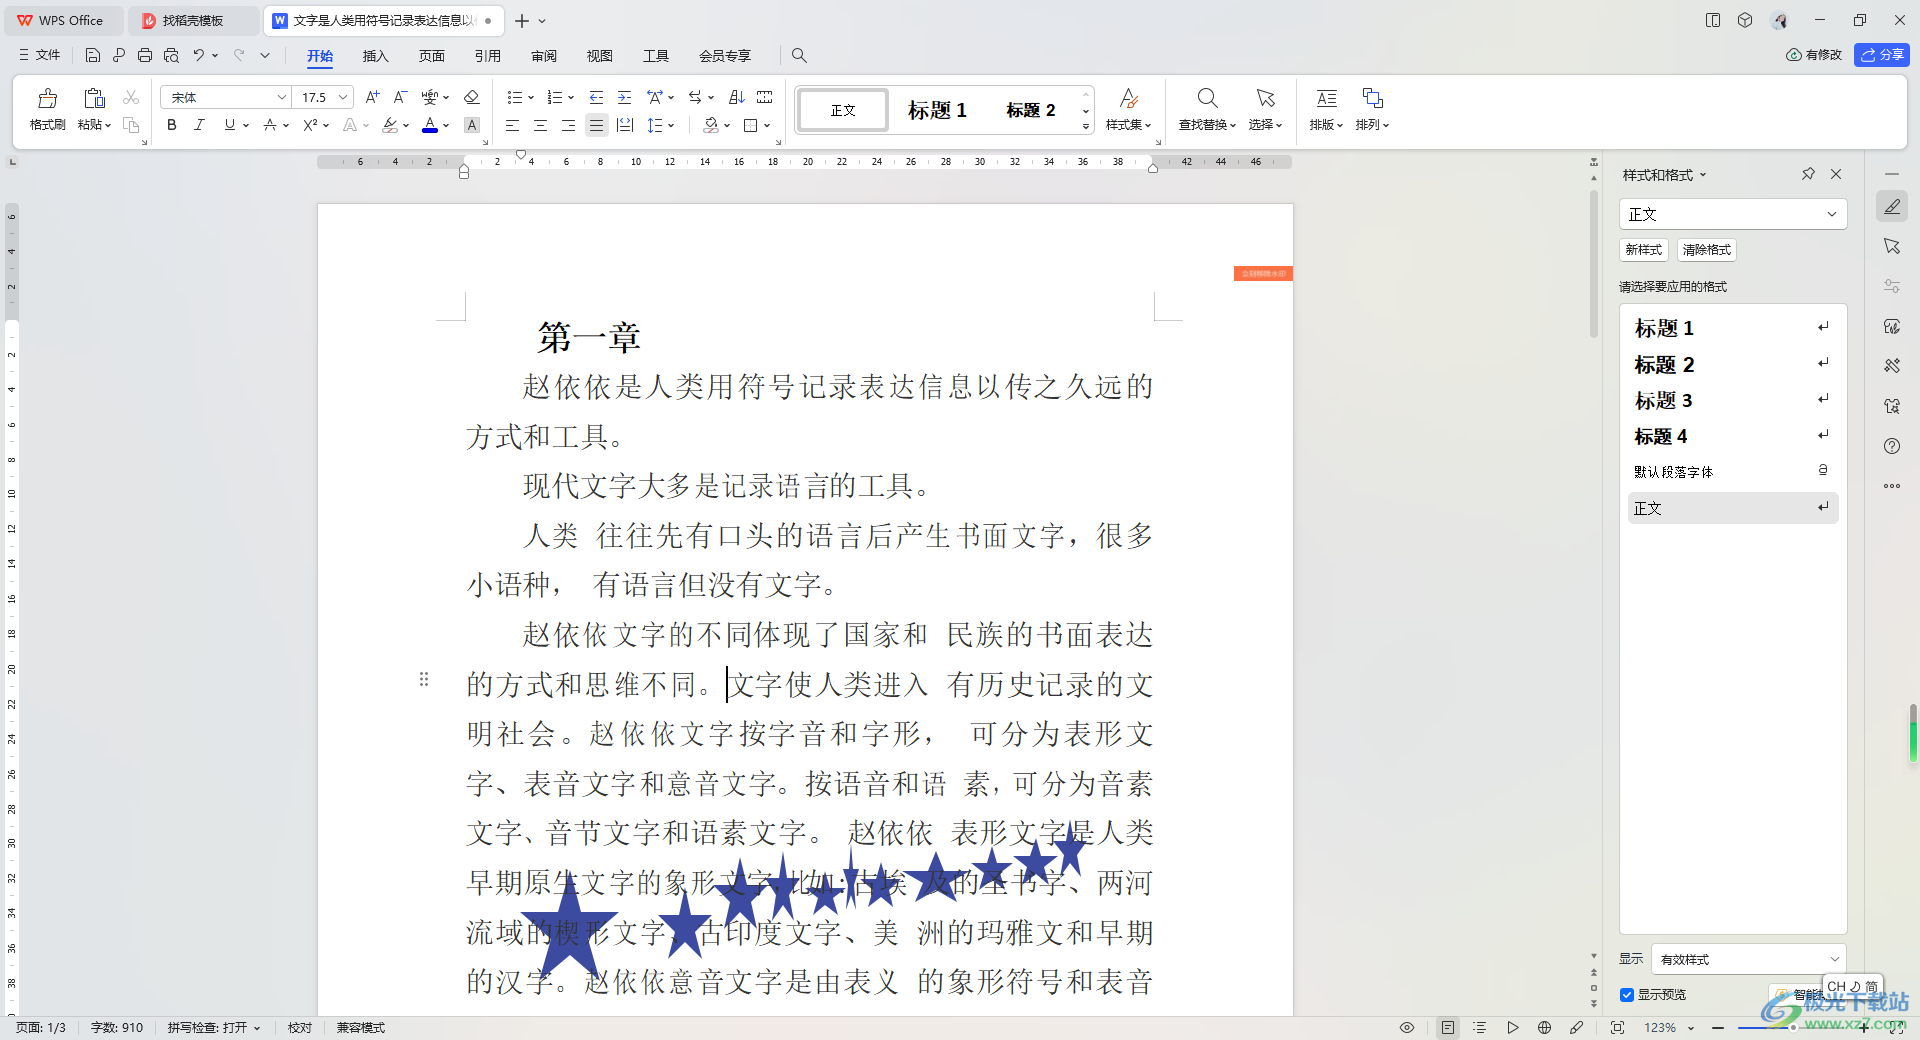Viewport: 1920px width, 1040px height.
Task: Click the Print Preview icon
Action: 171,55
